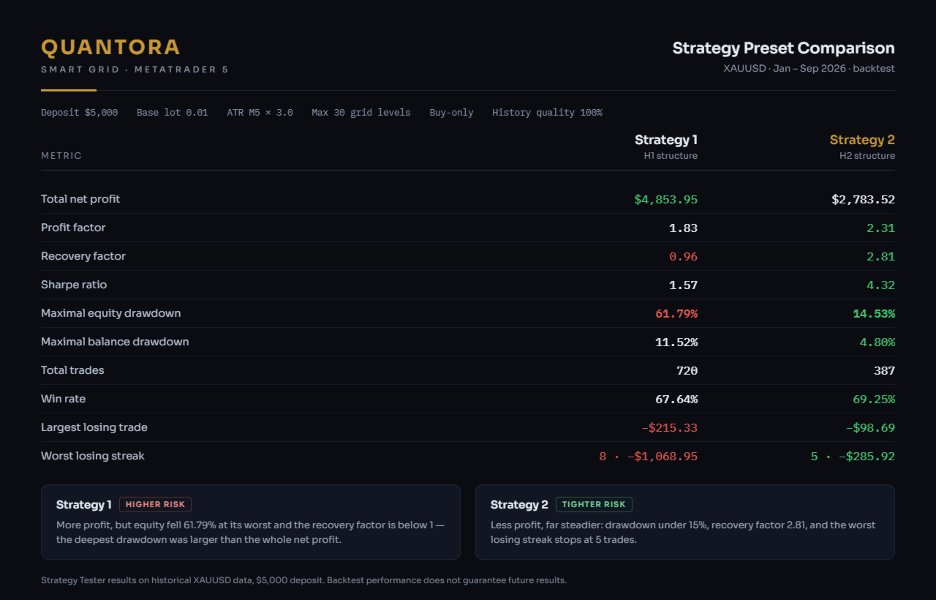Select the "Max 30 grid levels" parameter

click(361, 112)
